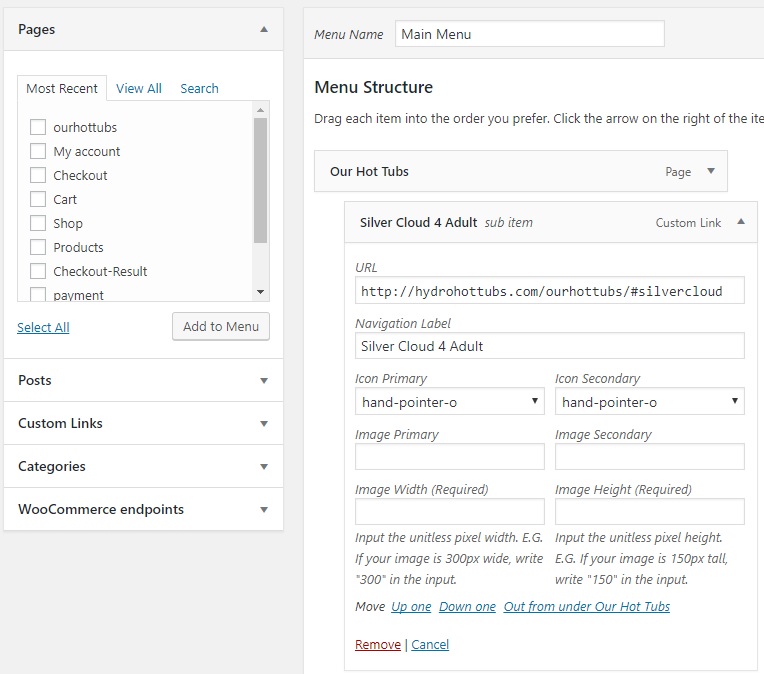Expand the Posts section
The height and width of the screenshot is (674, 764).
pos(264,381)
